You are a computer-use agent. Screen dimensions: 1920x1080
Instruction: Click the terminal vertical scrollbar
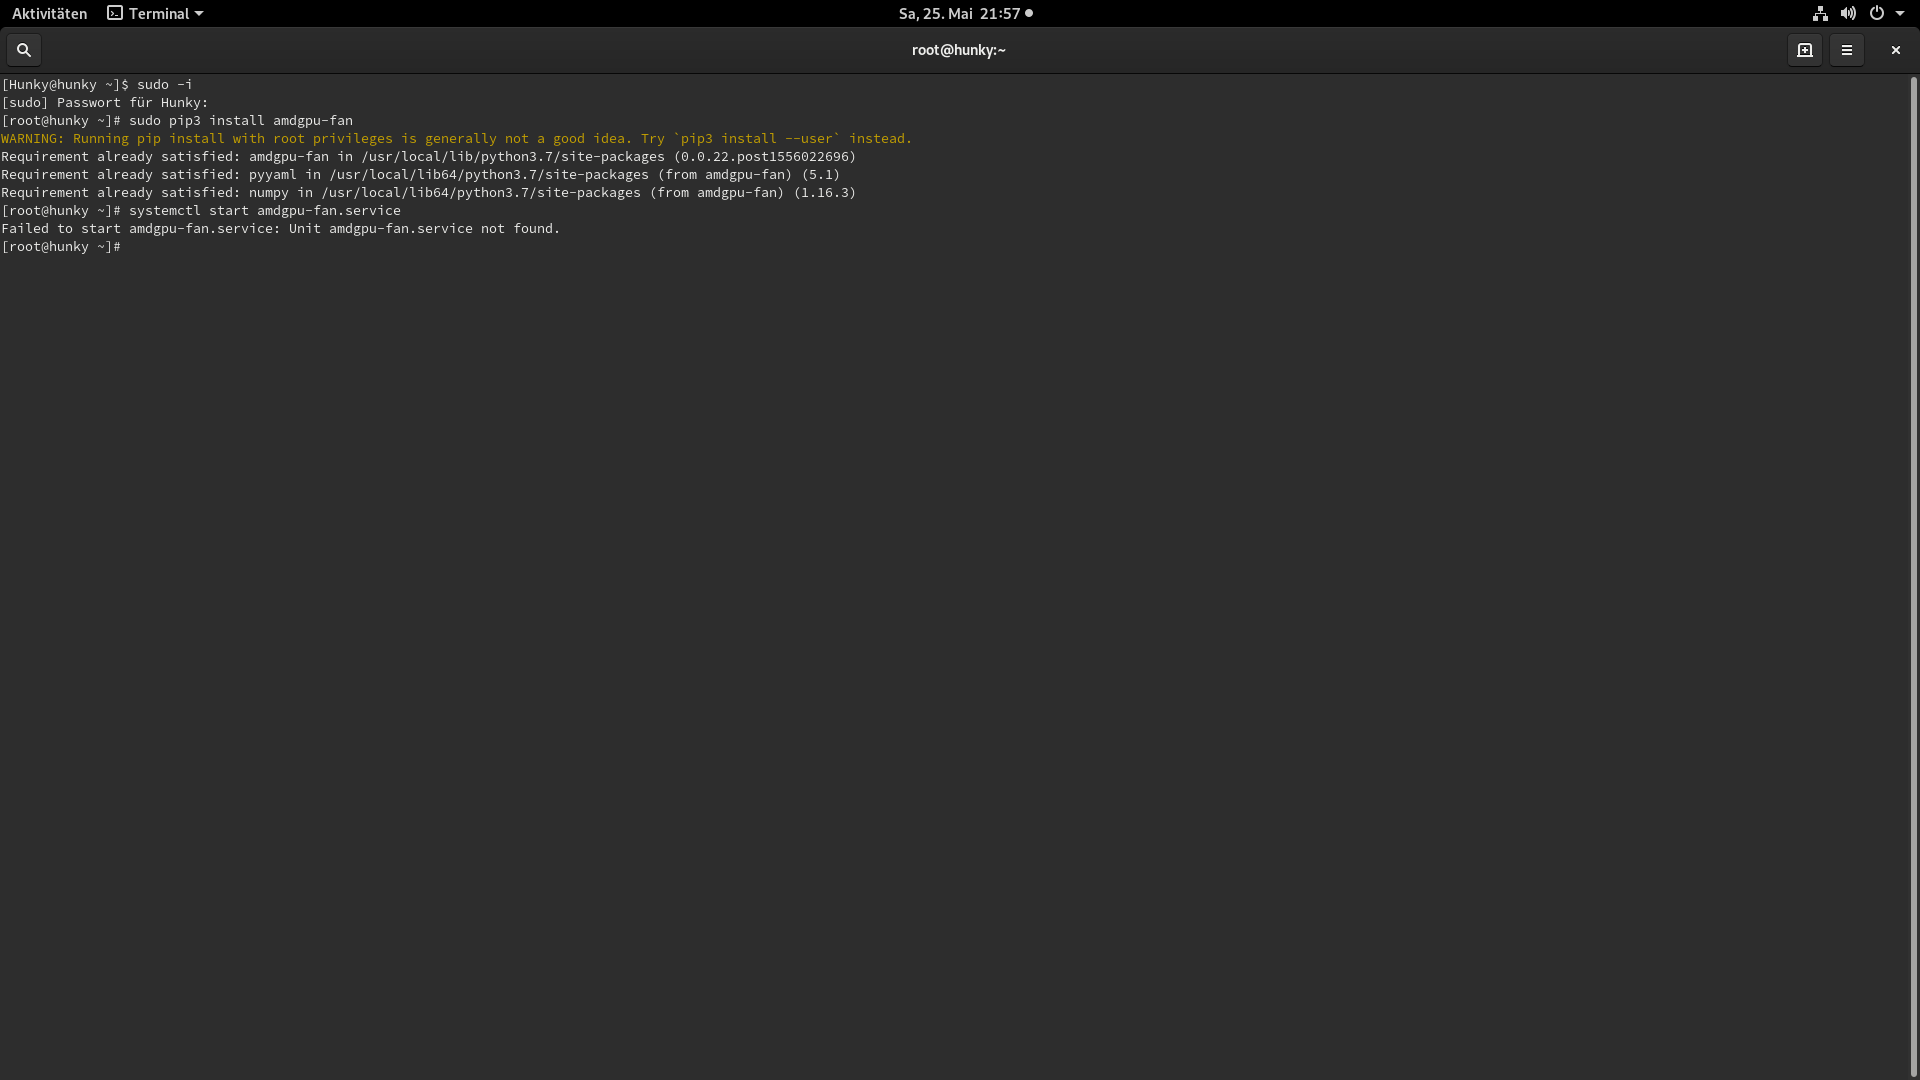click(x=1913, y=575)
